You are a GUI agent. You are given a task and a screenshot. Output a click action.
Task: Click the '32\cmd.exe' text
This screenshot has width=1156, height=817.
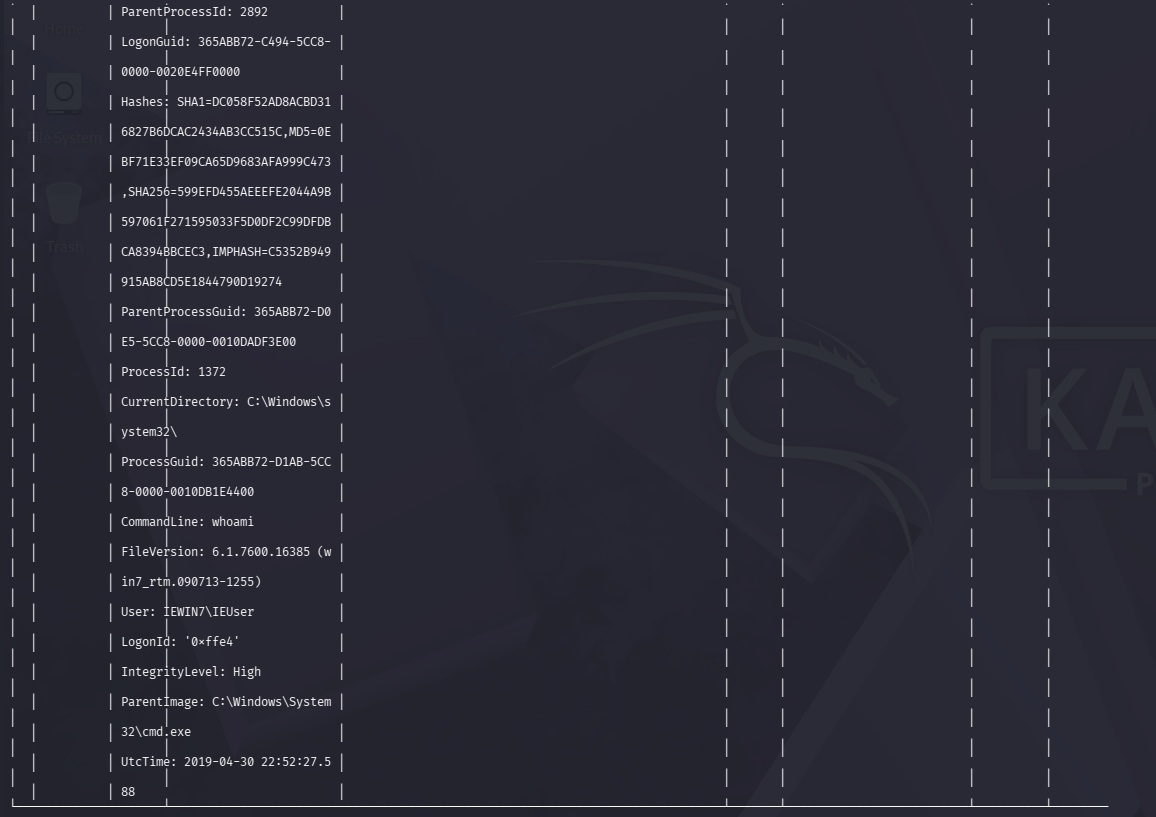pos(156,731)
